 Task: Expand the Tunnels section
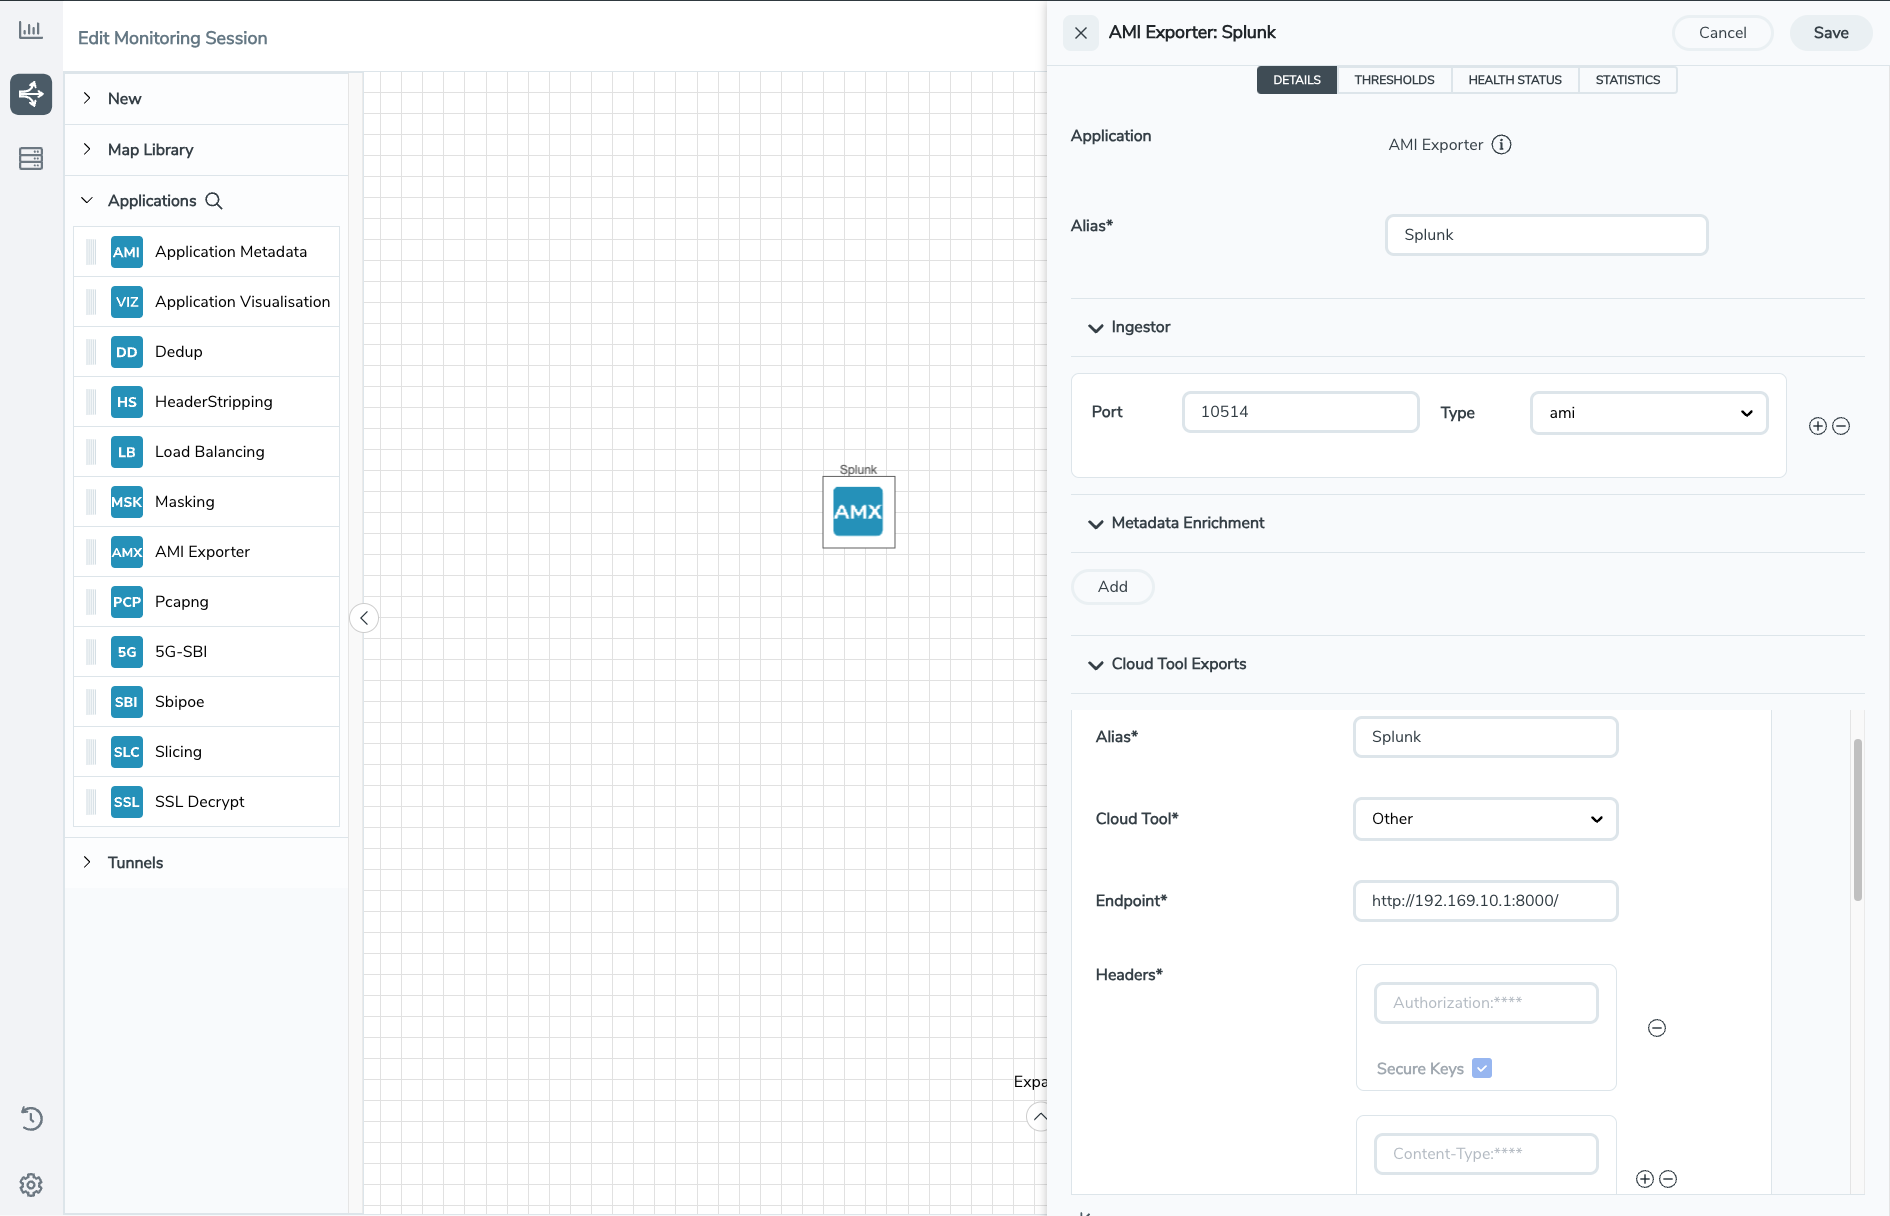(87, 862)
